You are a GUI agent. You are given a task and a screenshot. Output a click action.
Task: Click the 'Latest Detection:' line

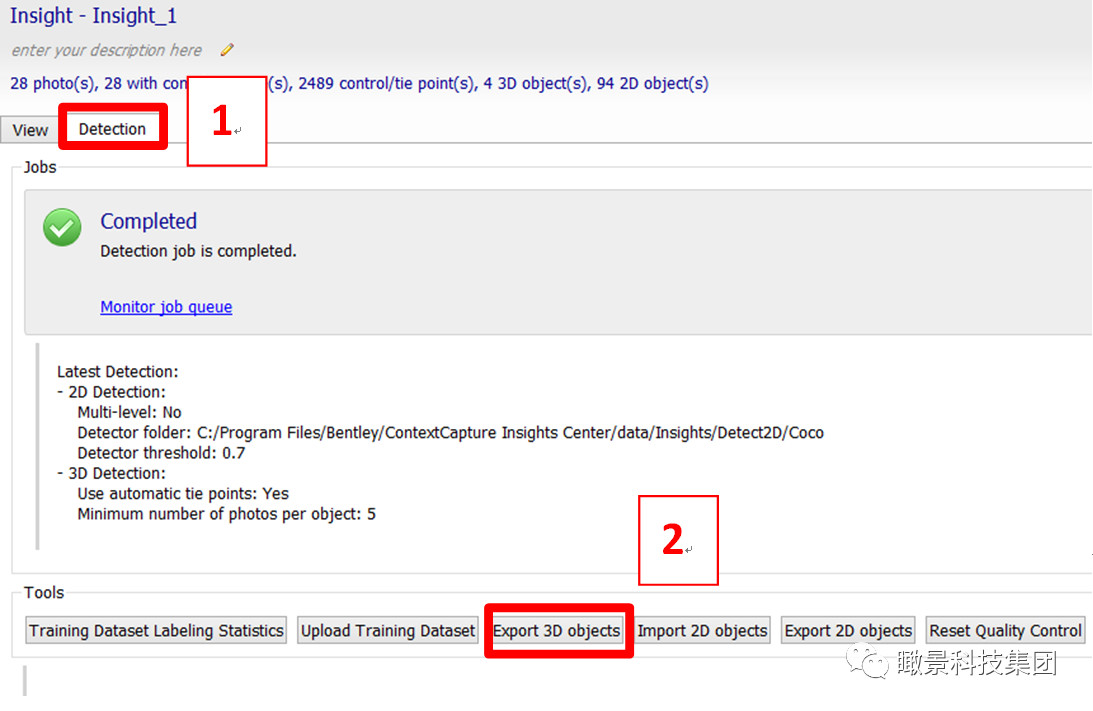click(118, 372)
